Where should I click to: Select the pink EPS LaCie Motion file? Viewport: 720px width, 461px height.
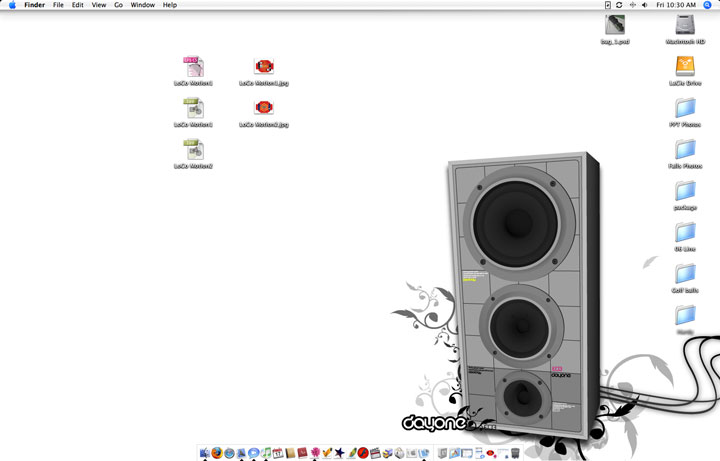pyautogui.click(x=193, y=67)
